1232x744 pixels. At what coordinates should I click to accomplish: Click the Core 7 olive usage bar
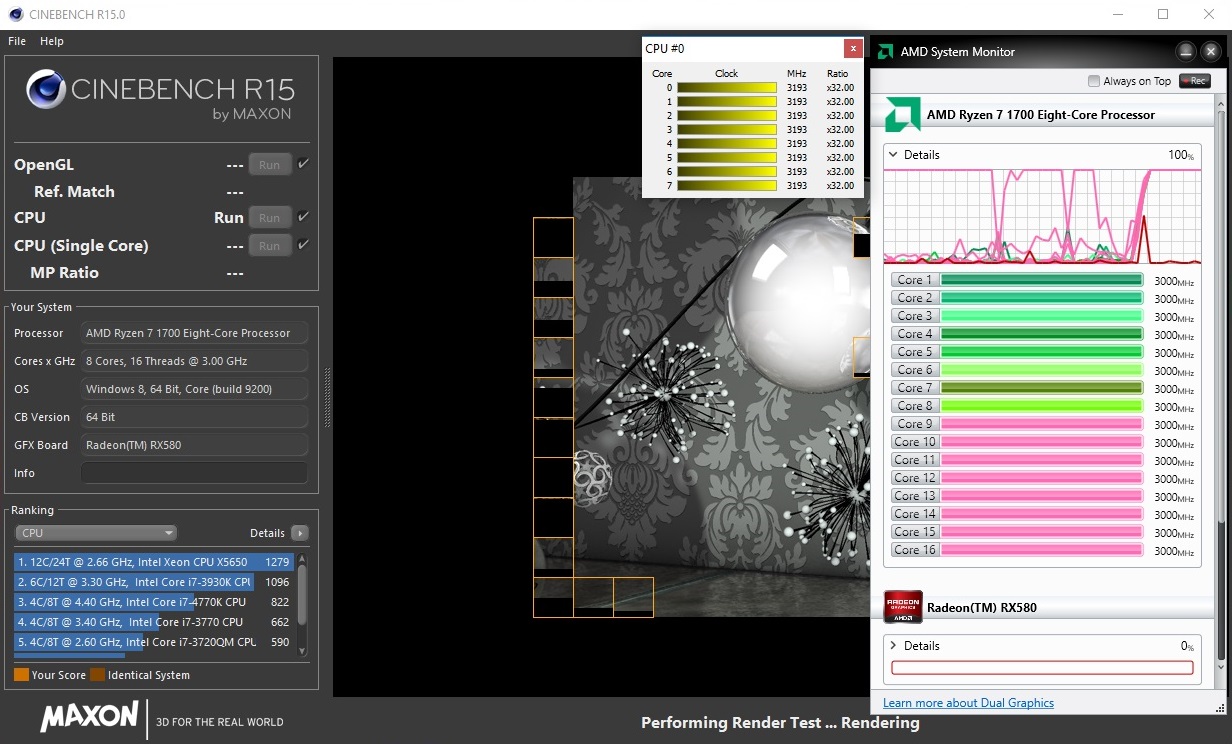pyautogui.click(x=1041, y=388)
